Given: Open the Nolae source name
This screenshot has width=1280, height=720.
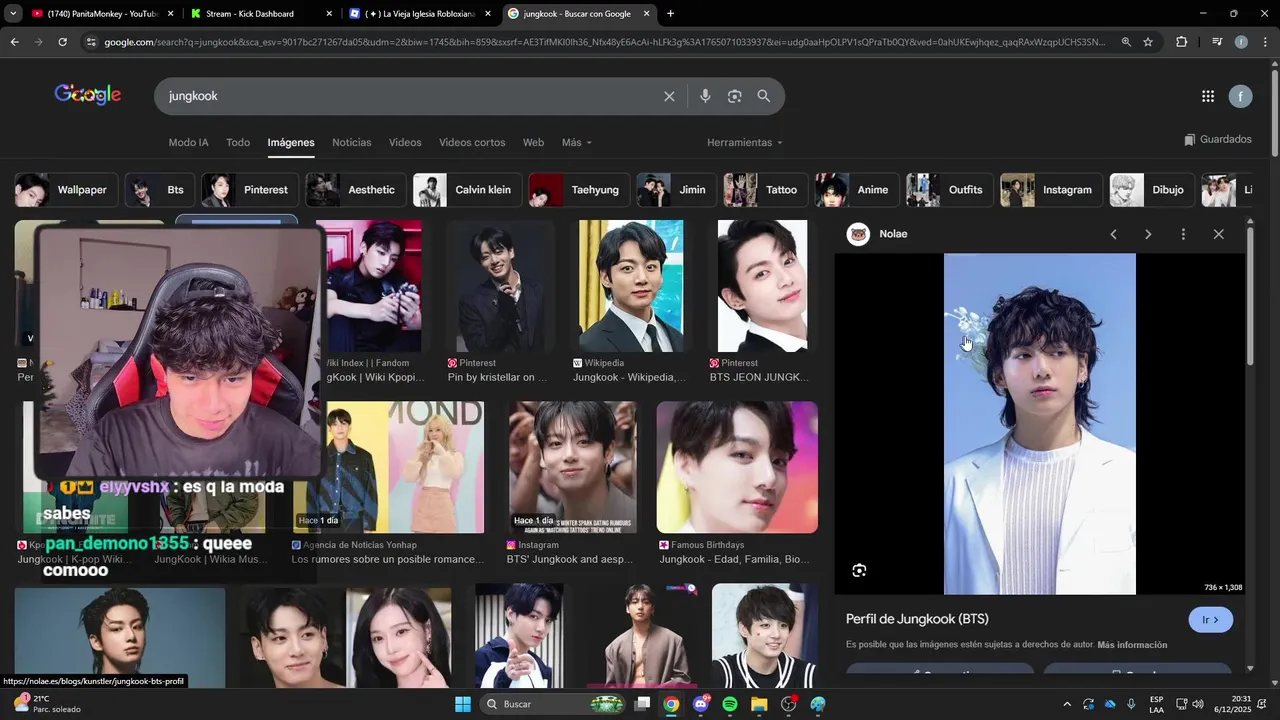Looking at the screenshot, I should click(x=893, y=234).
